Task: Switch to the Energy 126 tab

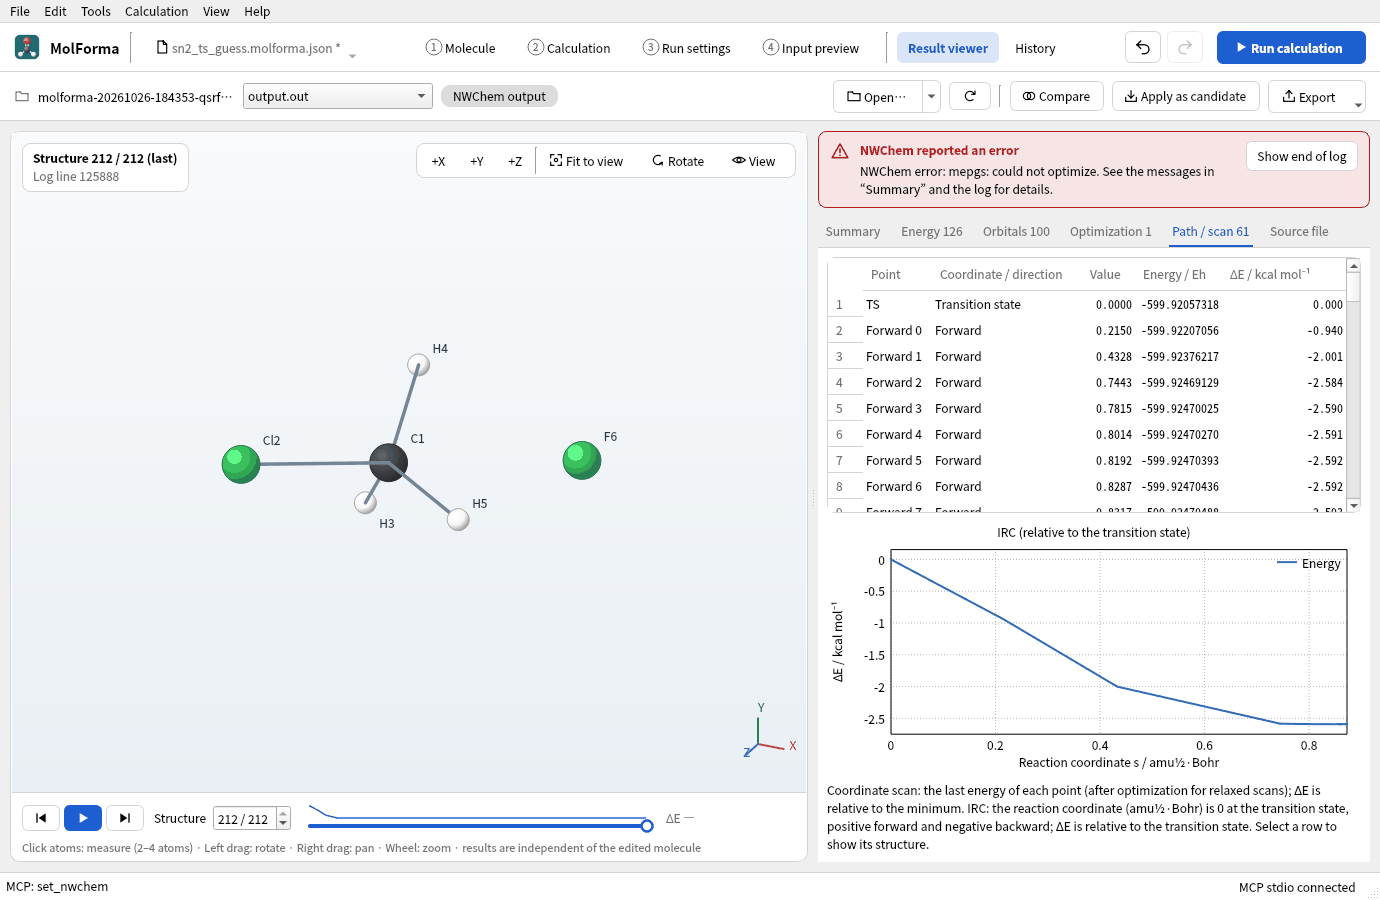Action: (931, 231)
